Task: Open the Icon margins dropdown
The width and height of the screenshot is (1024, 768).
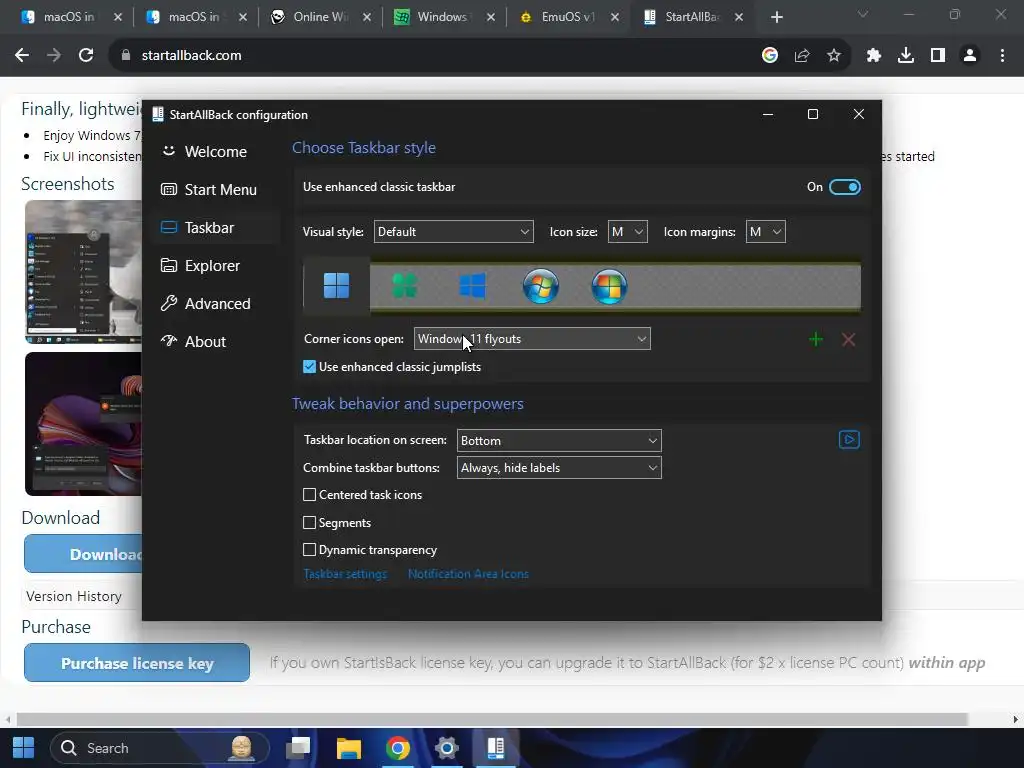Action: pyautogui.click(x=765, y=232)
